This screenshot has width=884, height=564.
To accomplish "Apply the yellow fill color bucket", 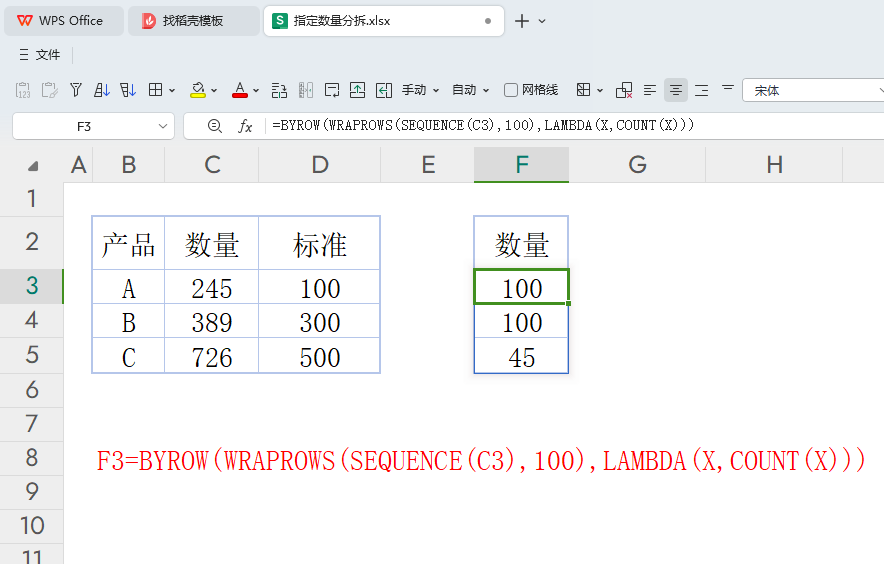I will [x=198, y=90].
